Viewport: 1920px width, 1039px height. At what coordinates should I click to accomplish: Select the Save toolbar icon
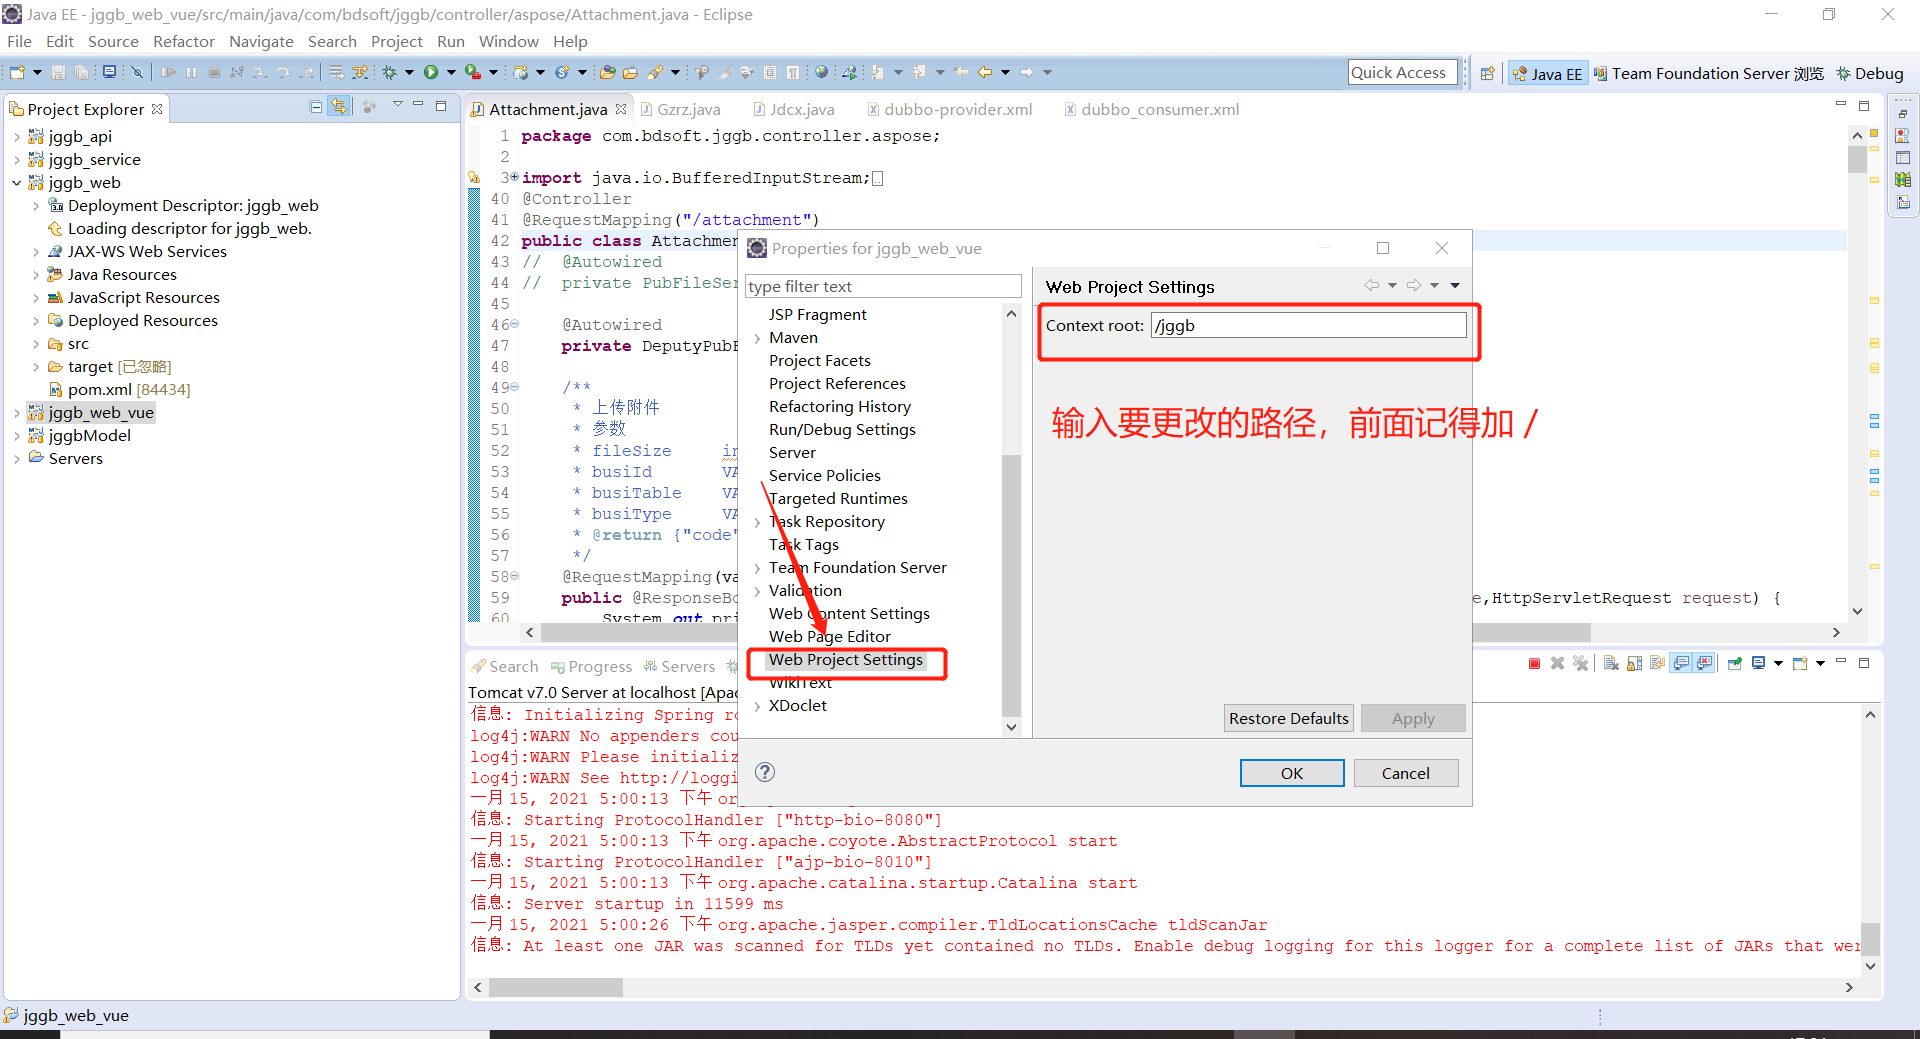point(57,72)
